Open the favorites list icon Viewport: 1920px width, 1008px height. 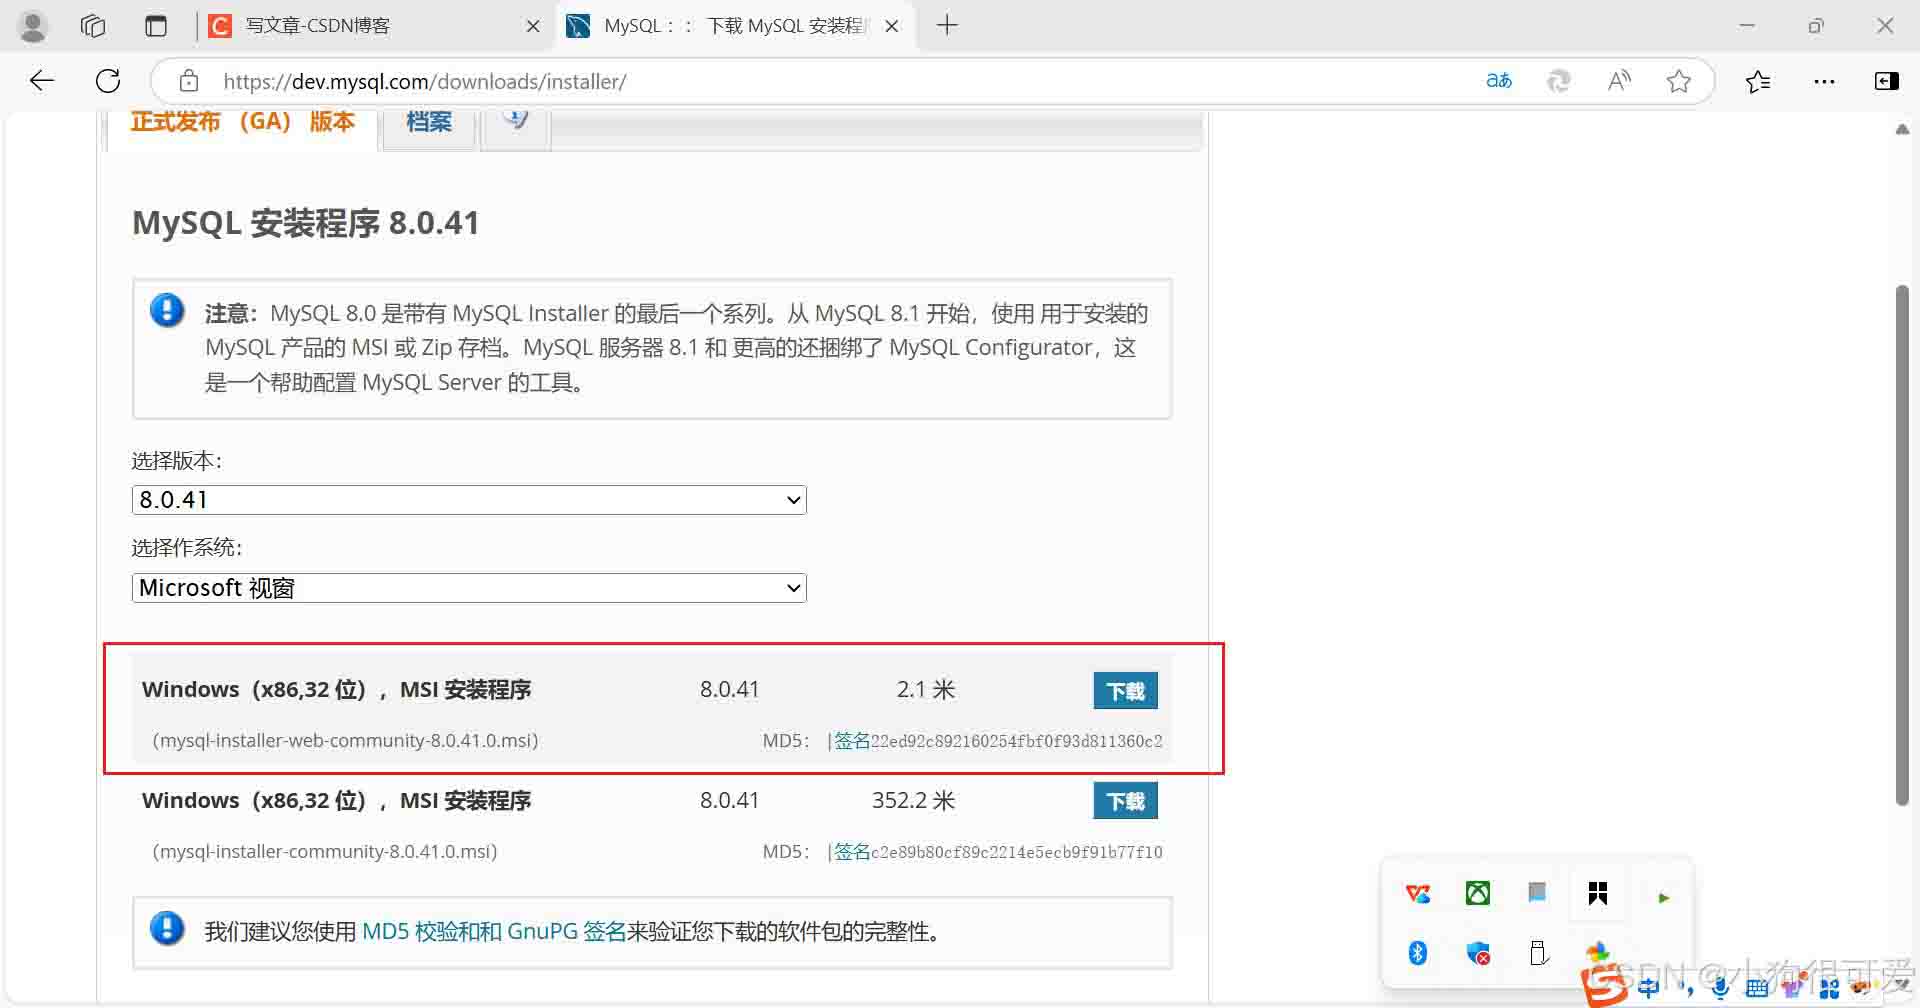pos(1758,81)
